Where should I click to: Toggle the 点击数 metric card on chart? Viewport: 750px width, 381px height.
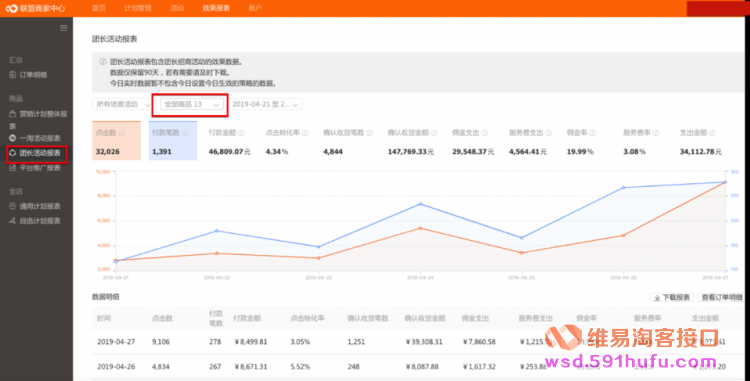[116, 141]
